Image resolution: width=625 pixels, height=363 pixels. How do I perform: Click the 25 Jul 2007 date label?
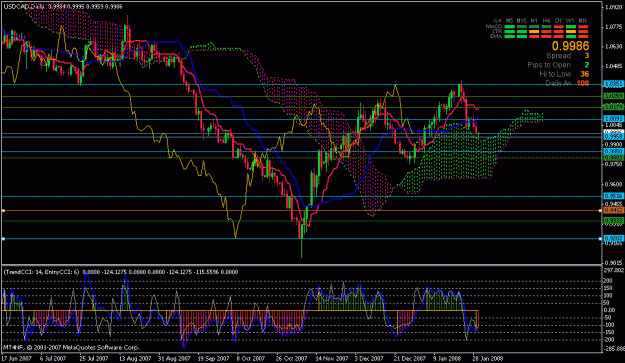pyautogui.click(x=94, y=358)
